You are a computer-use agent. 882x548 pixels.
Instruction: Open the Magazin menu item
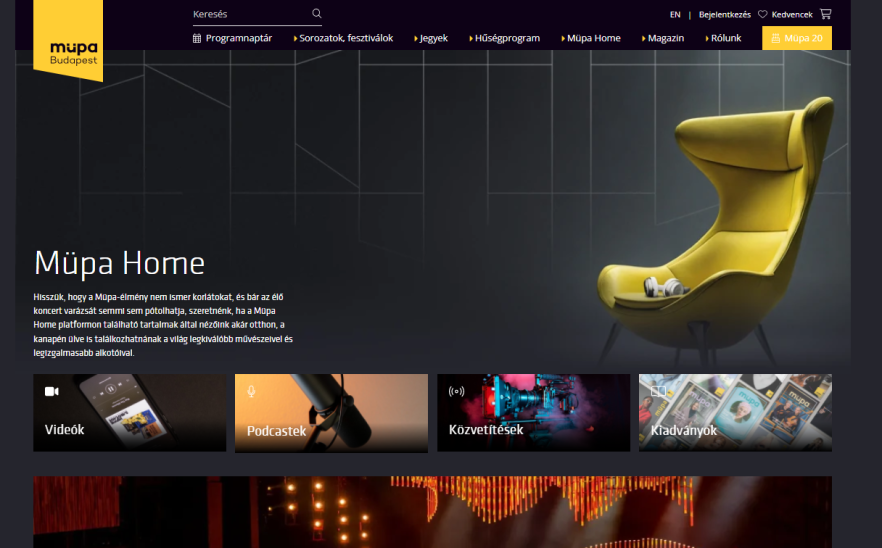[663, 38]
